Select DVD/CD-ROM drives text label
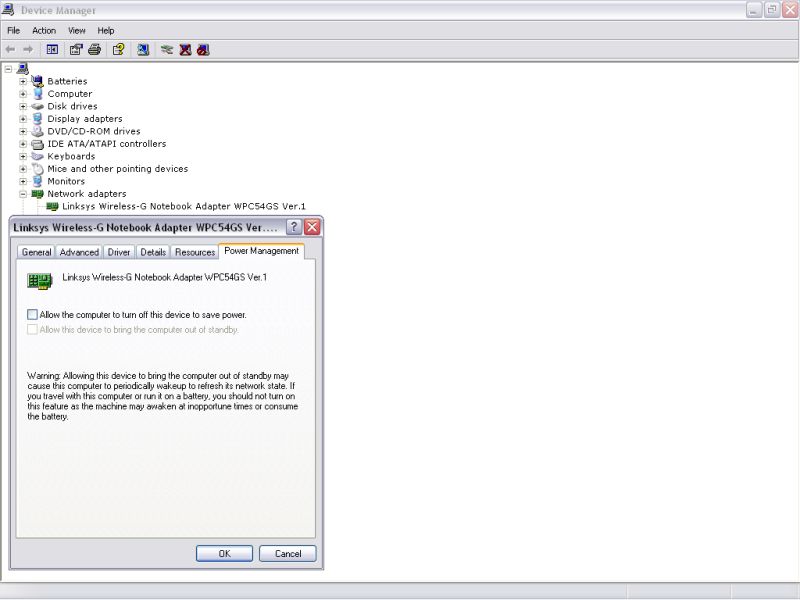The image size is (800, 600). pos(94,131)
